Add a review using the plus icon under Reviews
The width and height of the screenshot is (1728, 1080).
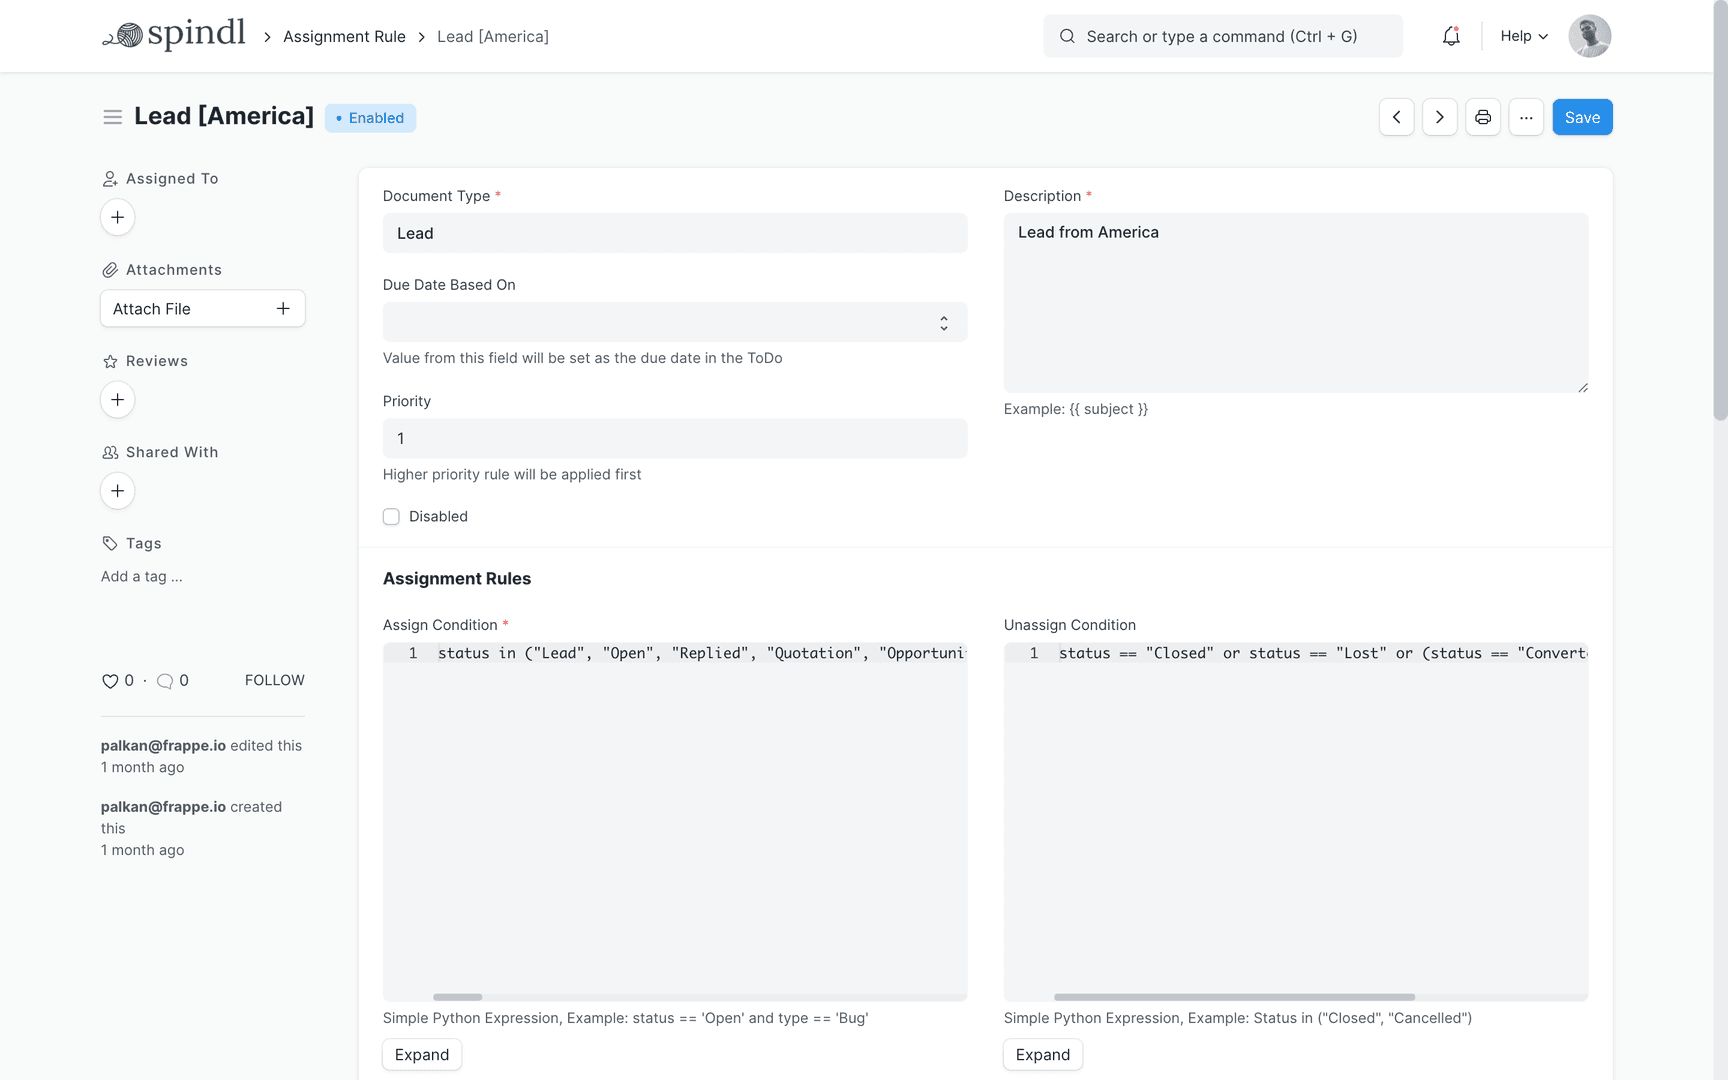117,399
